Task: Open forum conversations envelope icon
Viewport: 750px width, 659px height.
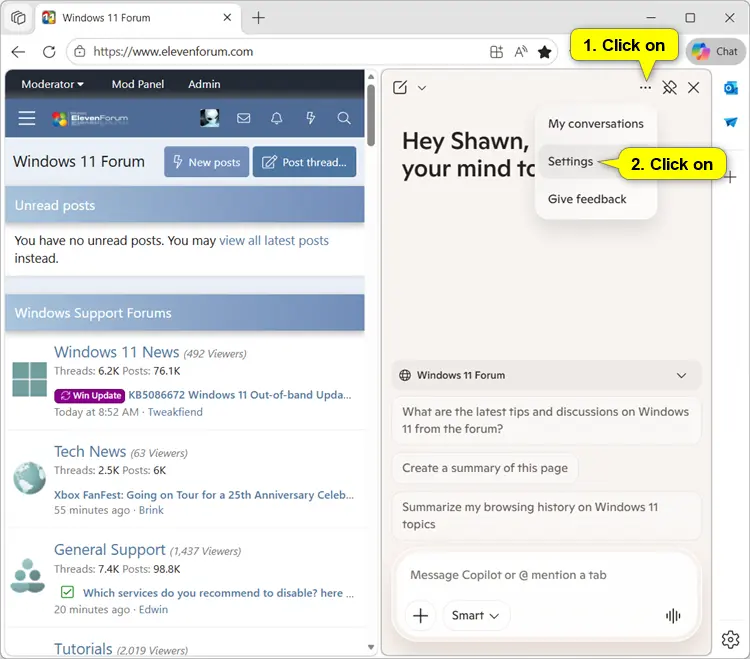Action: [243, 118]
